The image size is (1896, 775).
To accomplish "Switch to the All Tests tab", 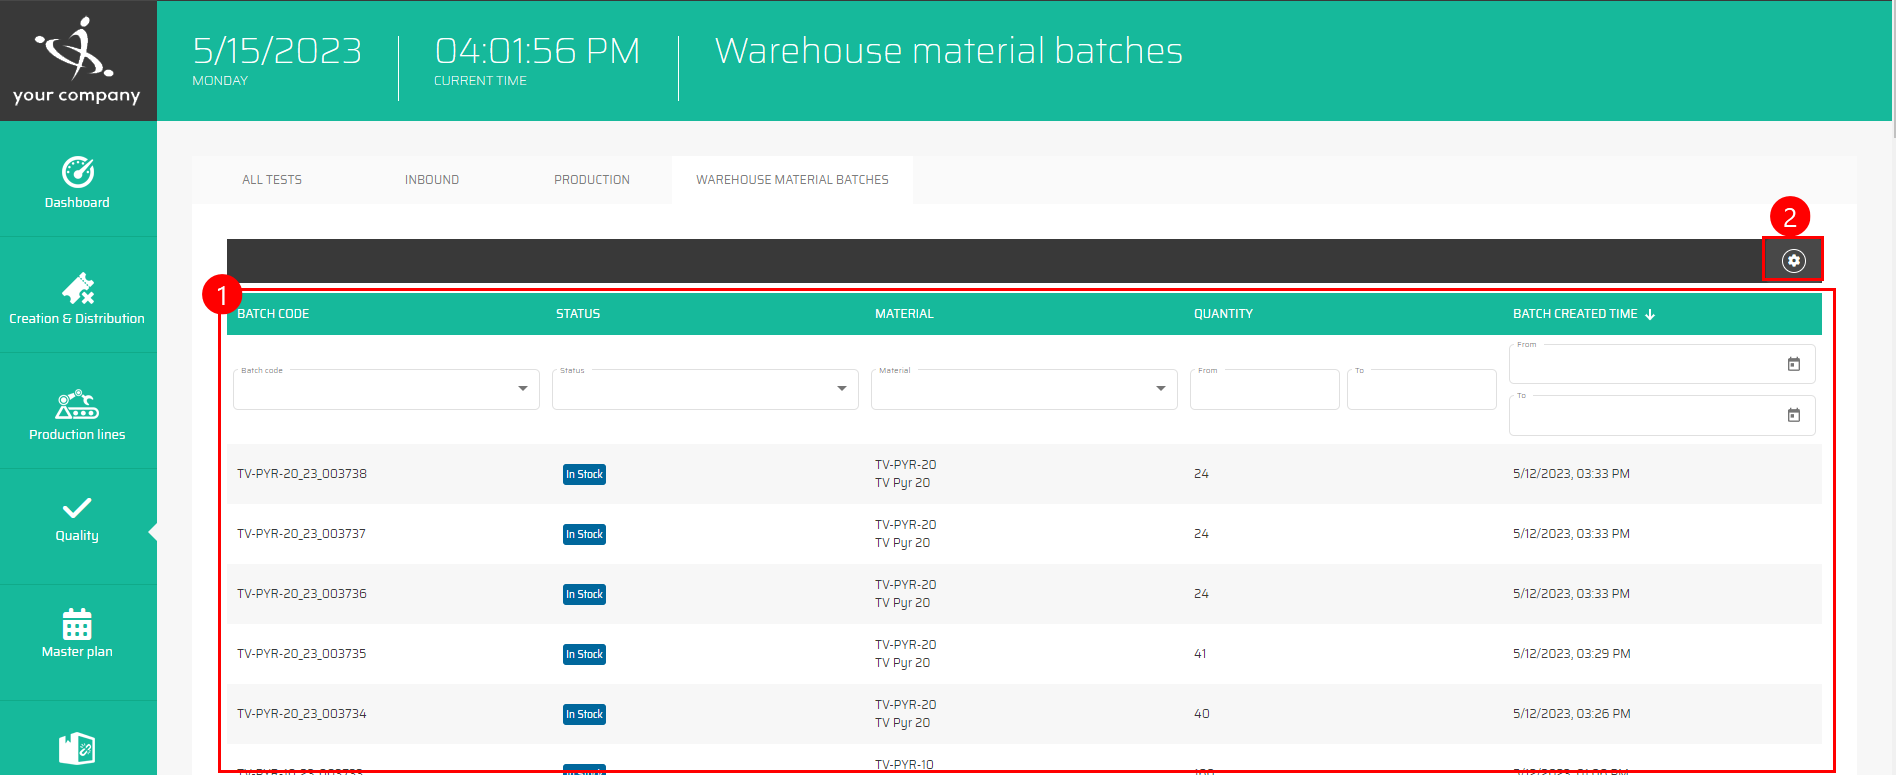I will [x=272, y=180].
